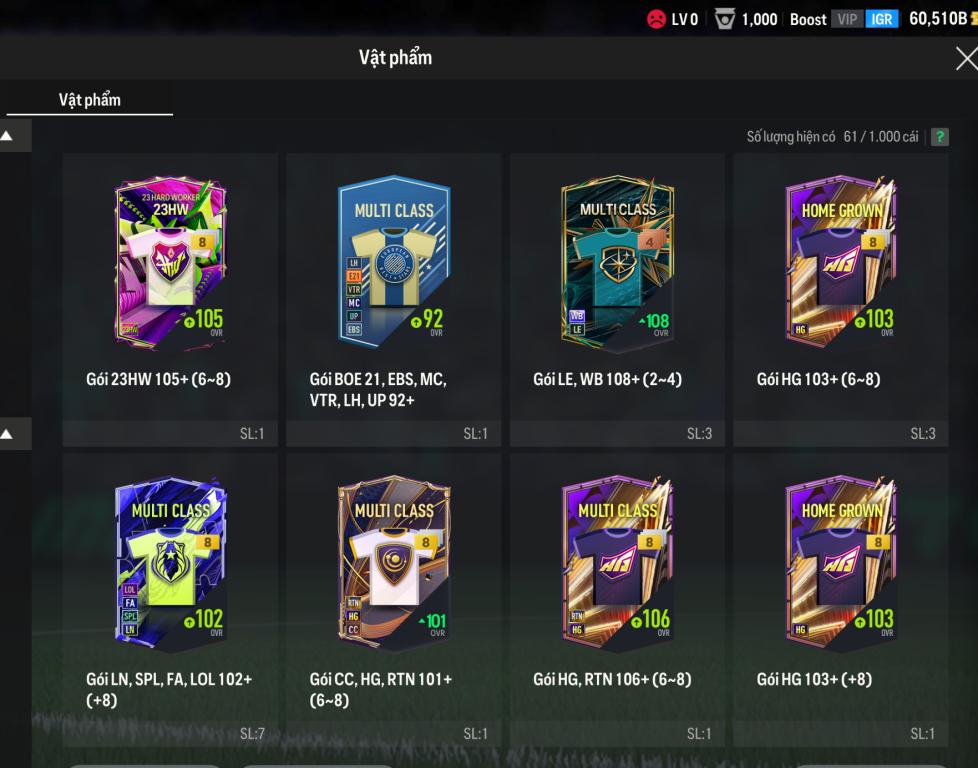Select the BOE 21, EBS, MC pack
978x768 pixels.
tap(394, 299)
